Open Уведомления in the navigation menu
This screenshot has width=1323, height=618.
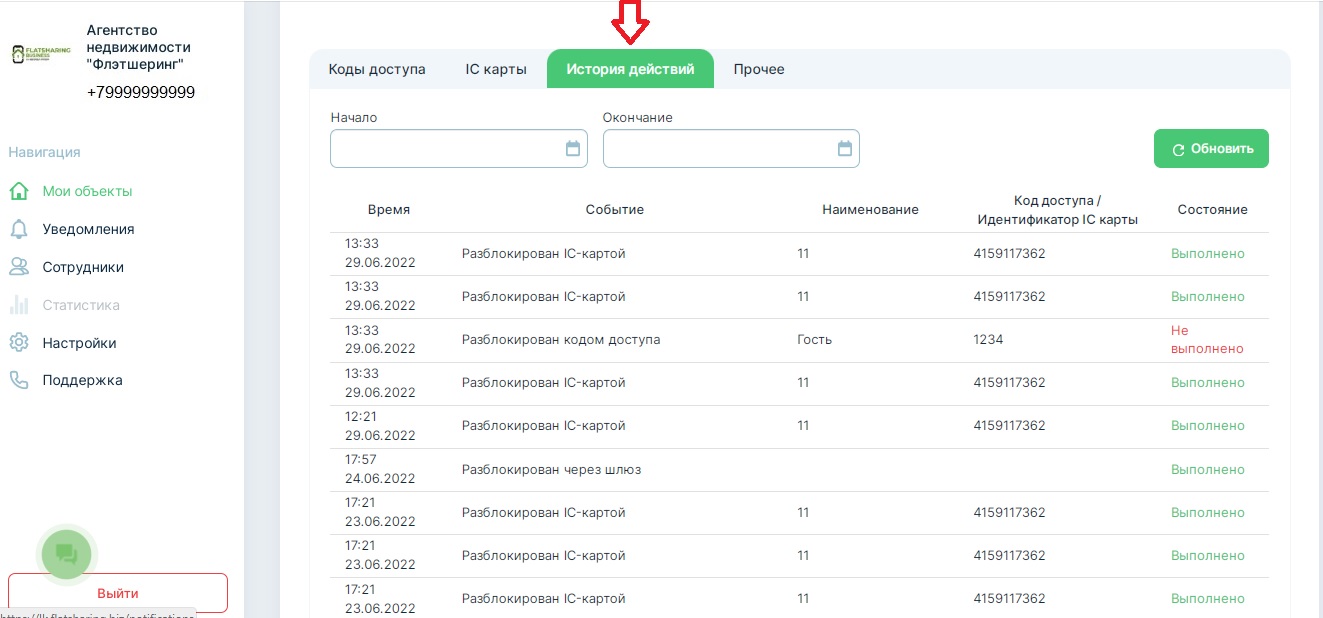(x=88, y=229)
